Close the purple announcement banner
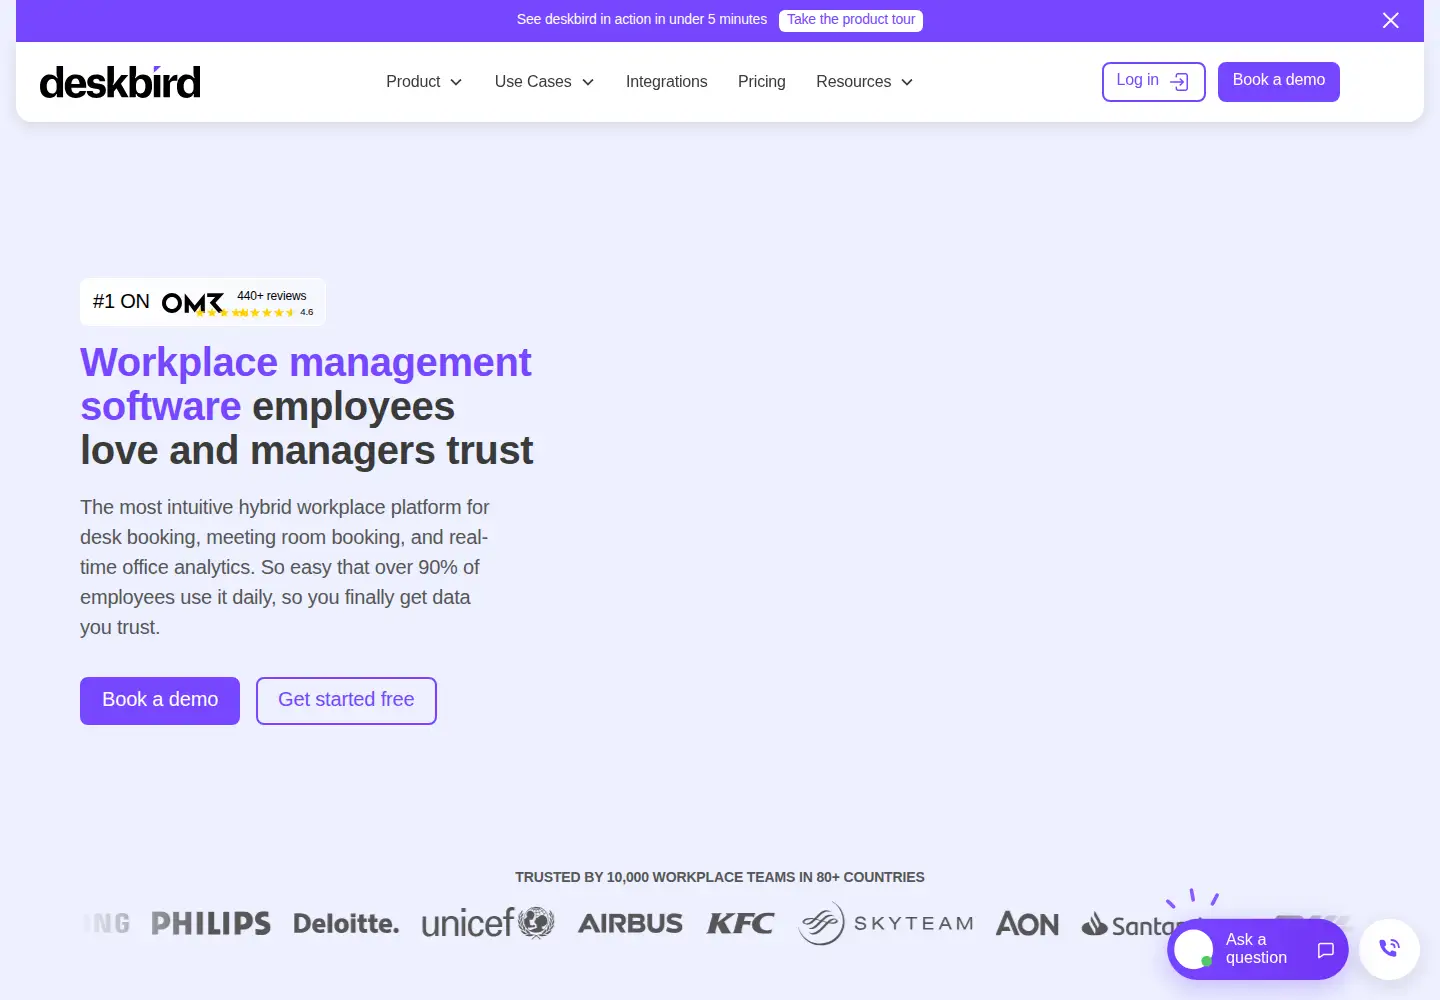The image size is (1440, 1000). (x=1390, y=20)
